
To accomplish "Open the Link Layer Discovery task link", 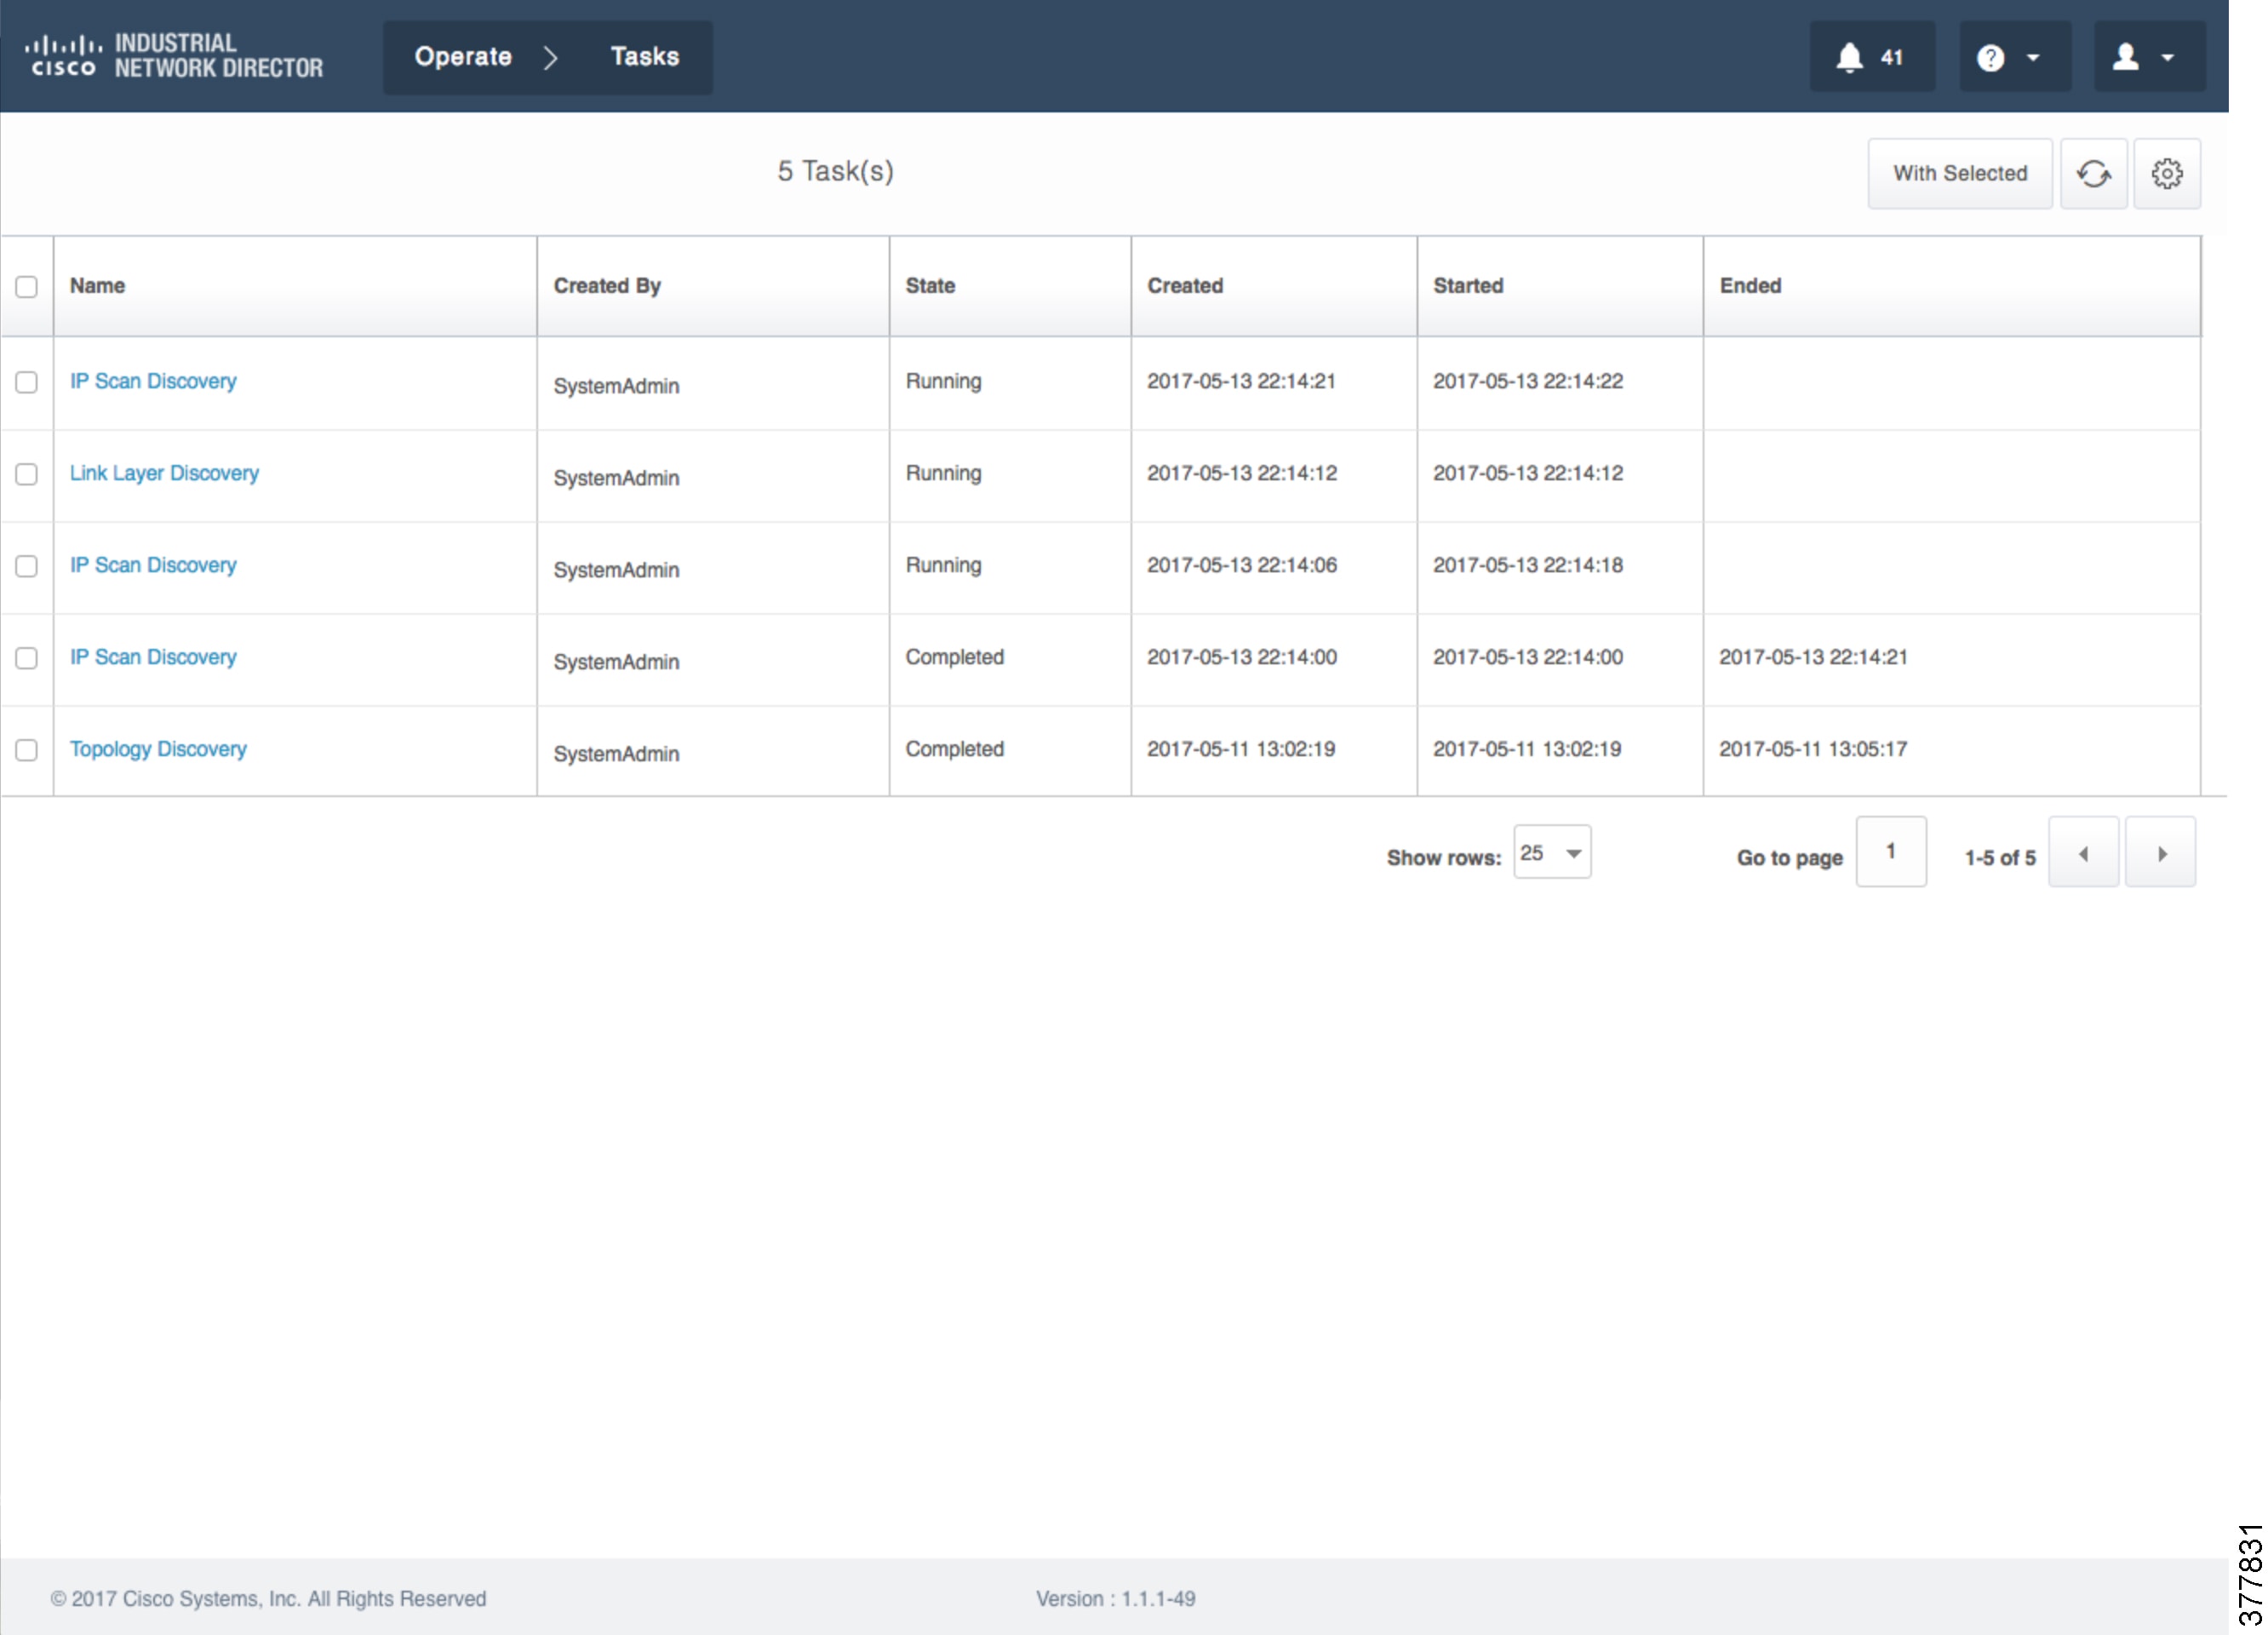I will 164,473.
